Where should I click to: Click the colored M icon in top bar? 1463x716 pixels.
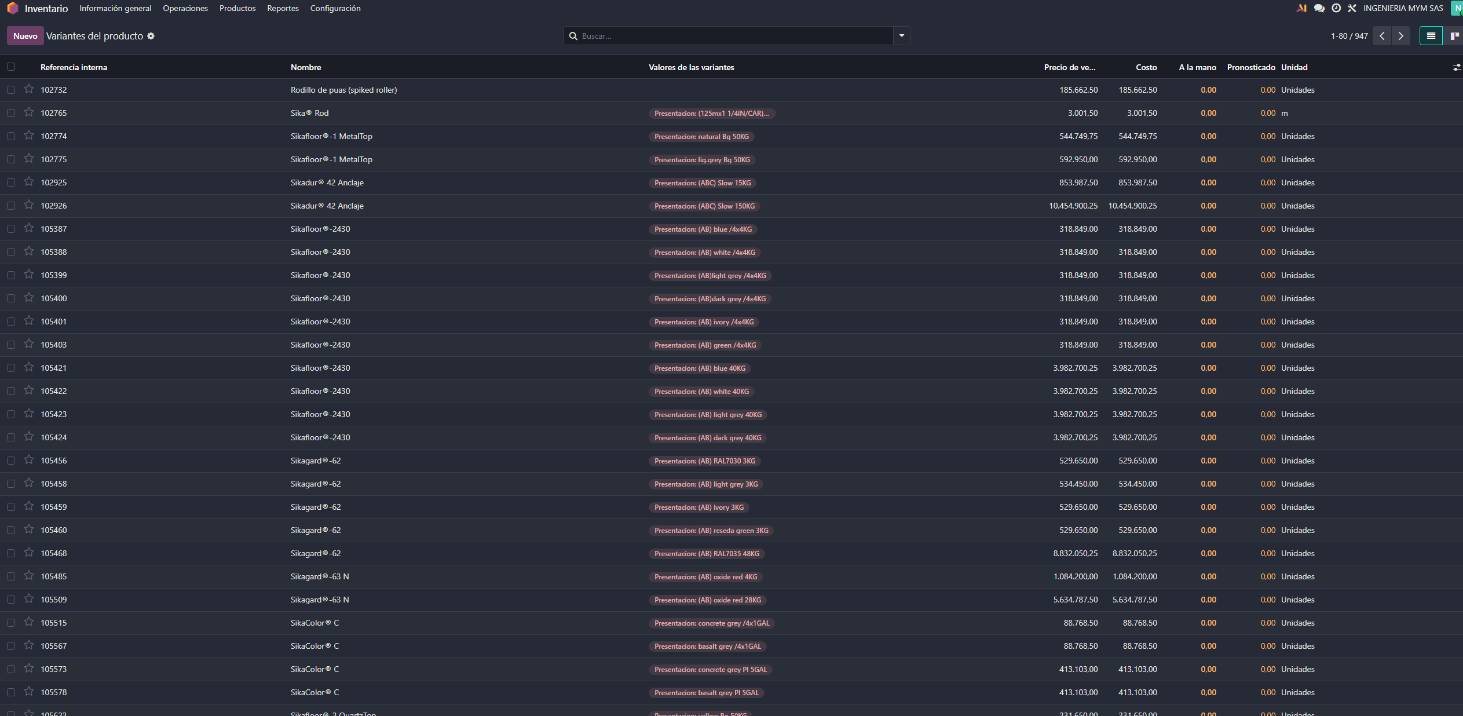pyautogui.click(x=1302, y=8)
